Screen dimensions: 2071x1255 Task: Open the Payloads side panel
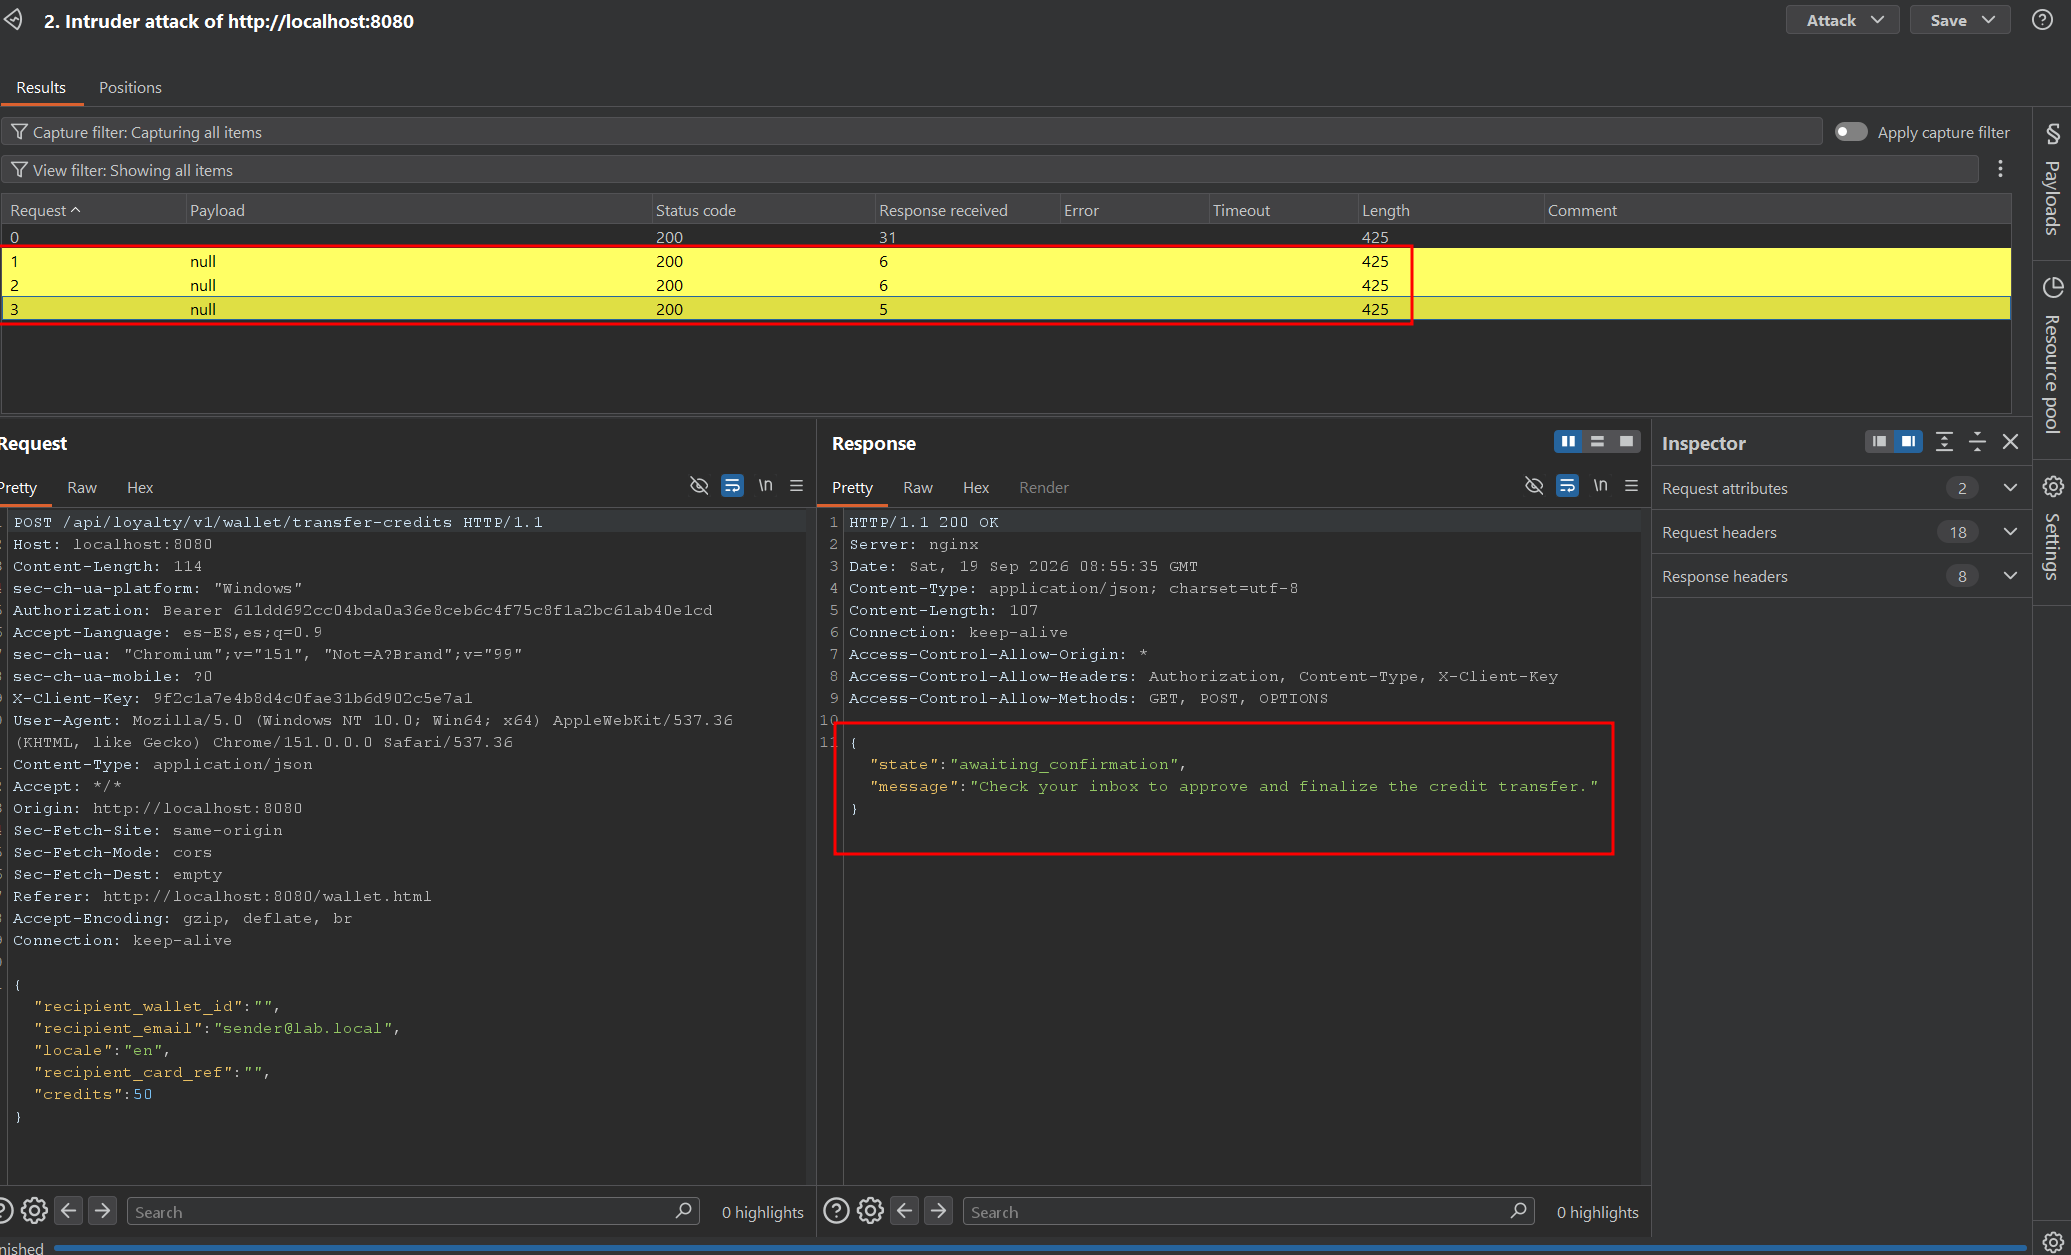(x=2052, y=180)
